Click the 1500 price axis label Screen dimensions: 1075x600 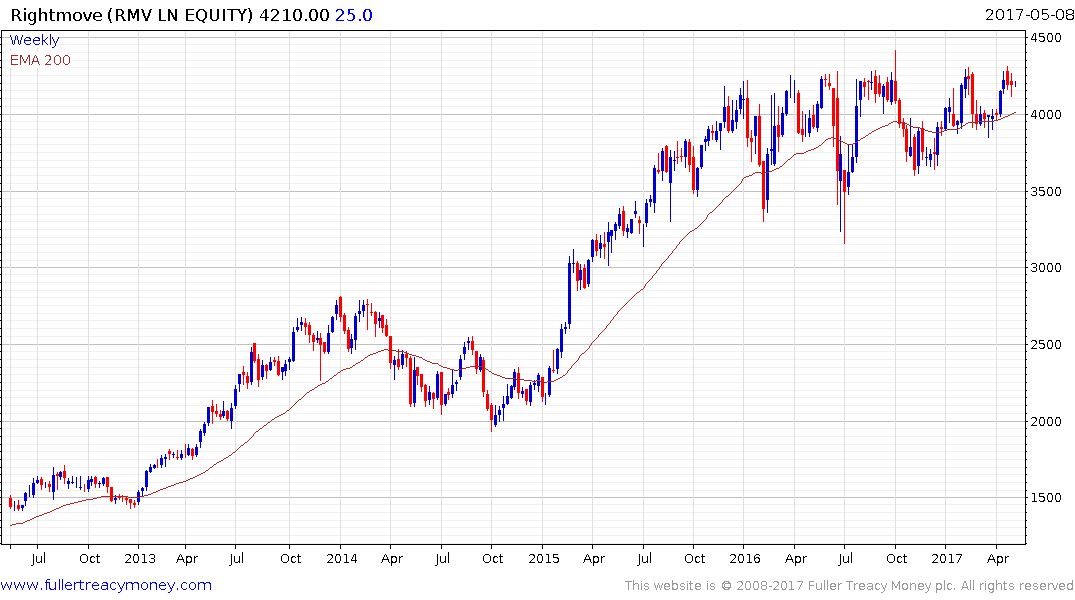[1046, 498]
